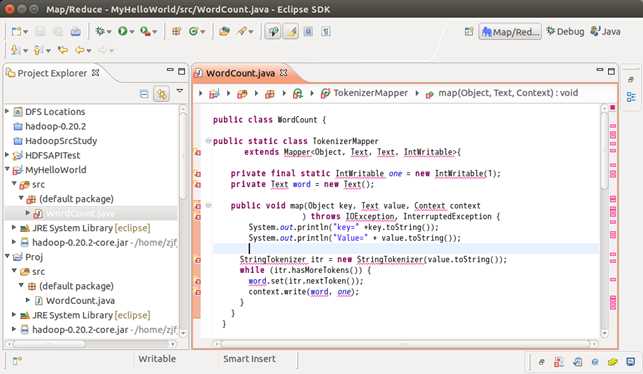Switch to the Map/Reduce perspective
This screenshot has height=374, width=643.
tap(510, 32)
